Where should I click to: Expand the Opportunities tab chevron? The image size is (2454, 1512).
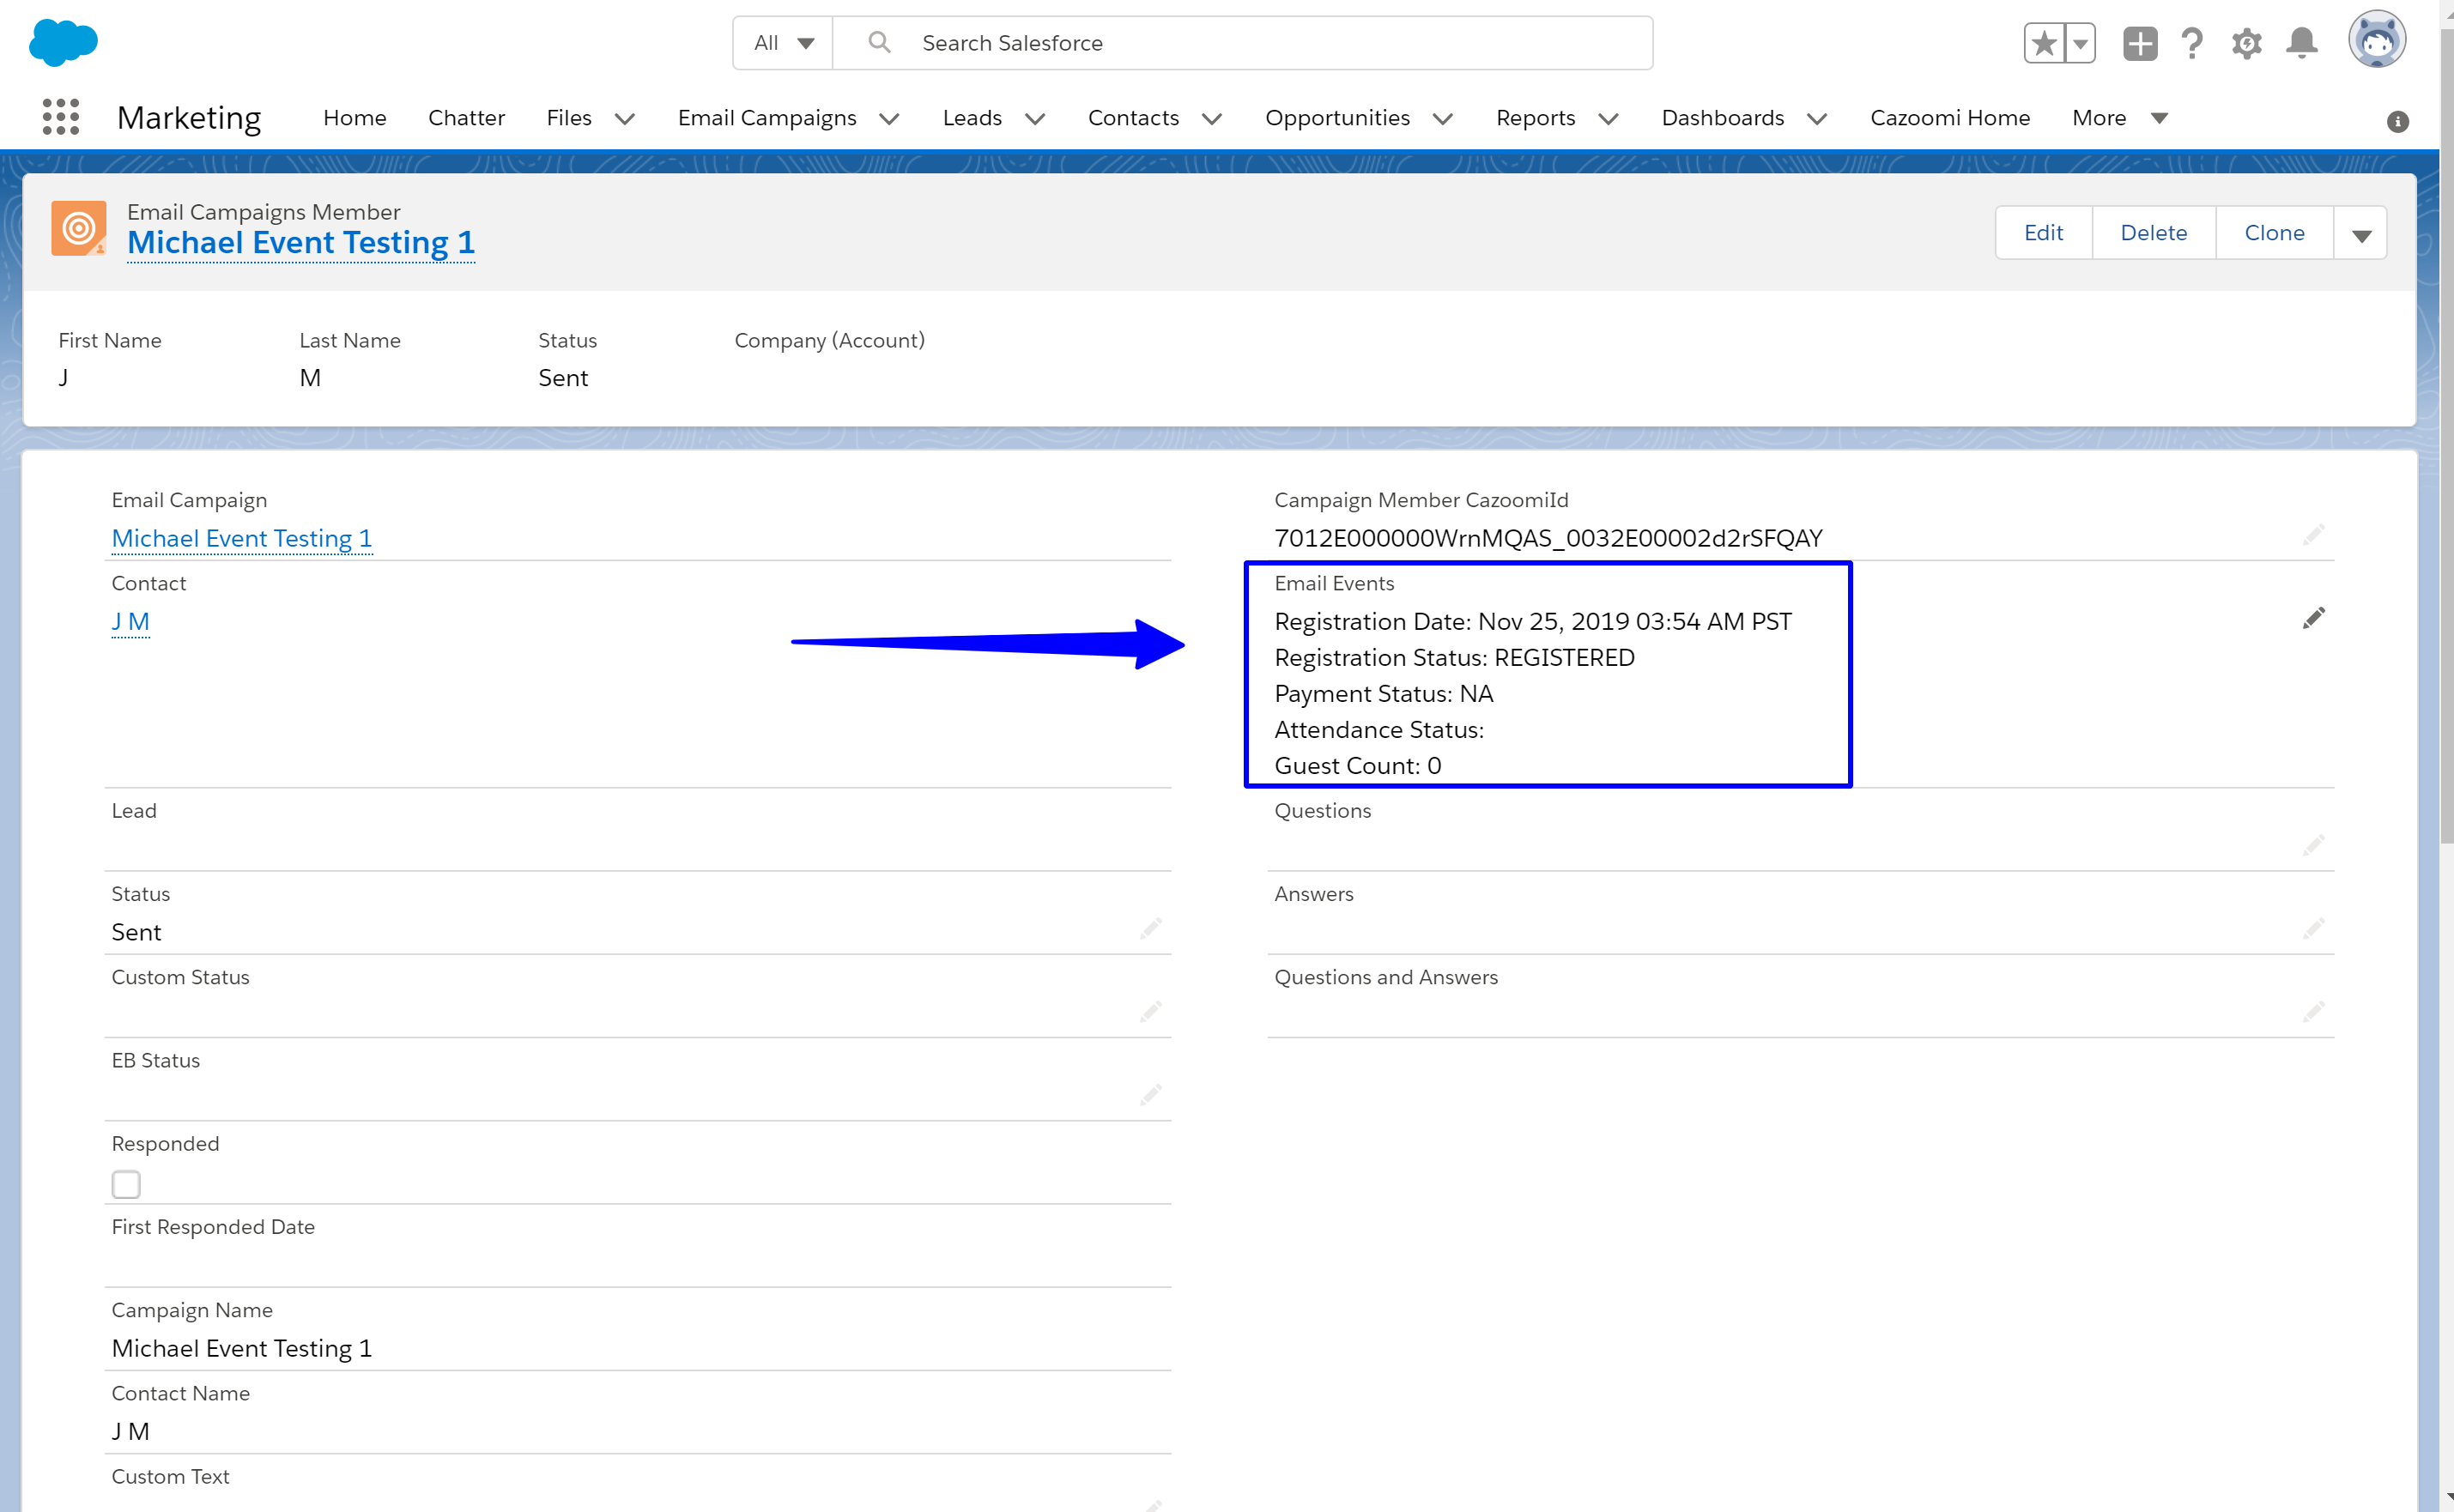(x=1442, y=119)
